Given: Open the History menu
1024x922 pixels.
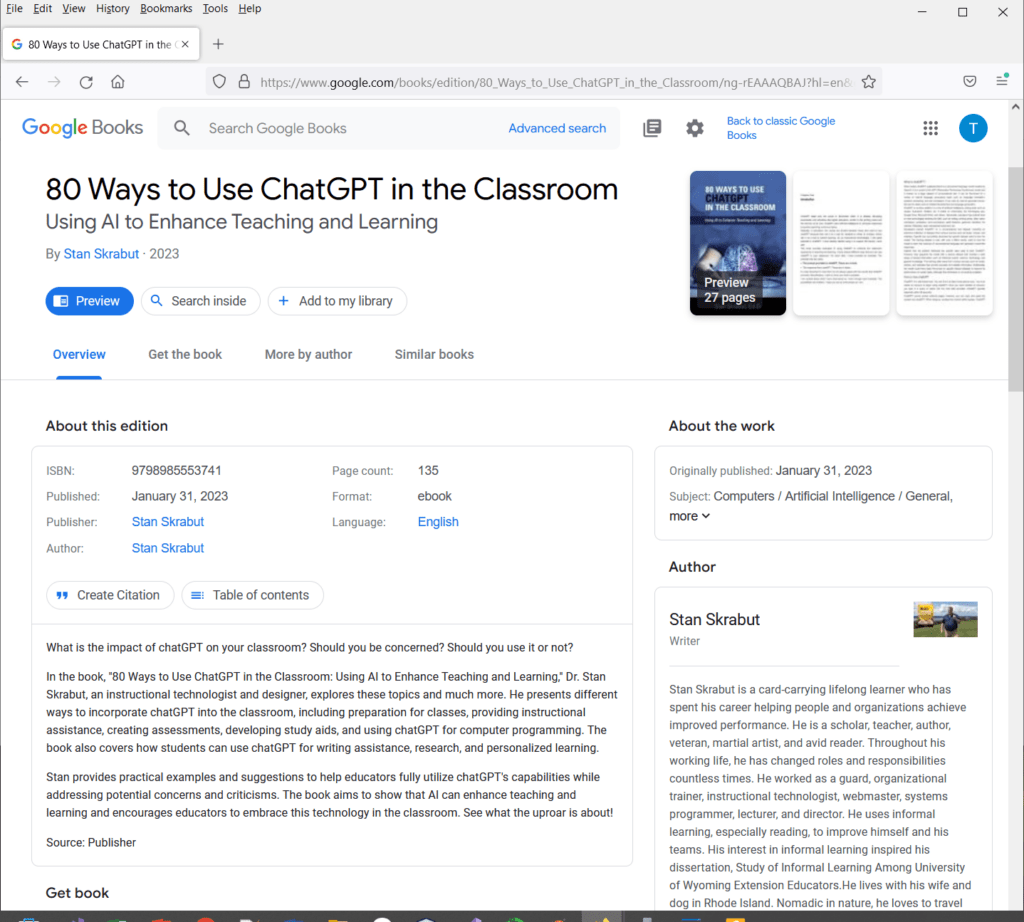Looking at the screenshot, I should (x=112, y=9).
